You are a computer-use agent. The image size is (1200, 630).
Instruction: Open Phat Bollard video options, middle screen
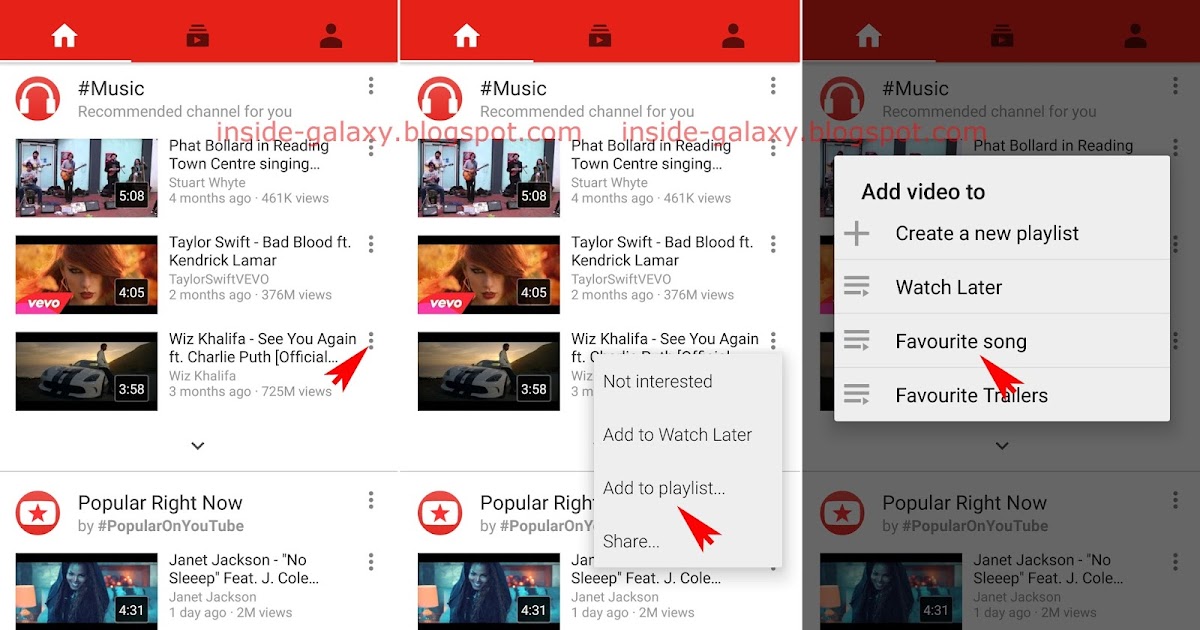coord(773,147)
